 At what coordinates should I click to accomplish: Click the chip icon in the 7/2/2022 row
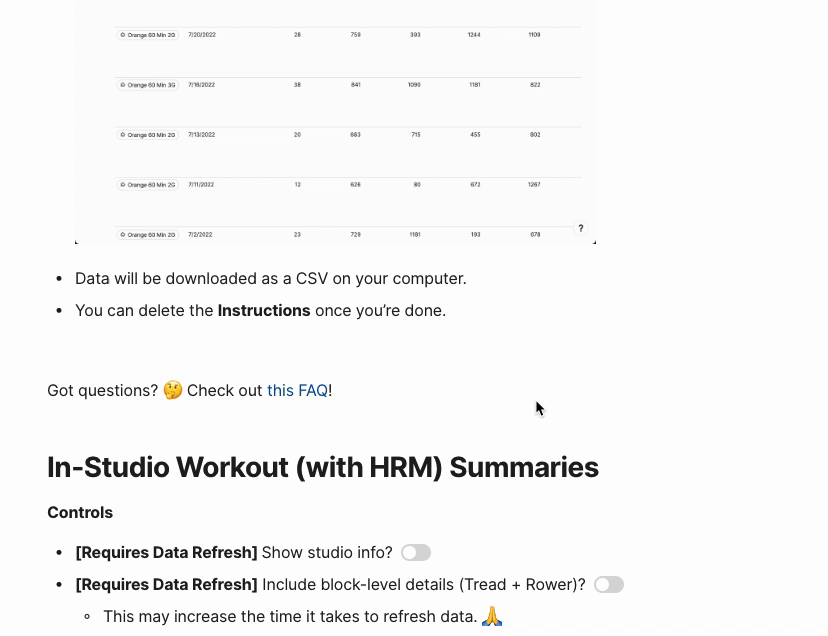pyautogui.click(x=123, y=235)
